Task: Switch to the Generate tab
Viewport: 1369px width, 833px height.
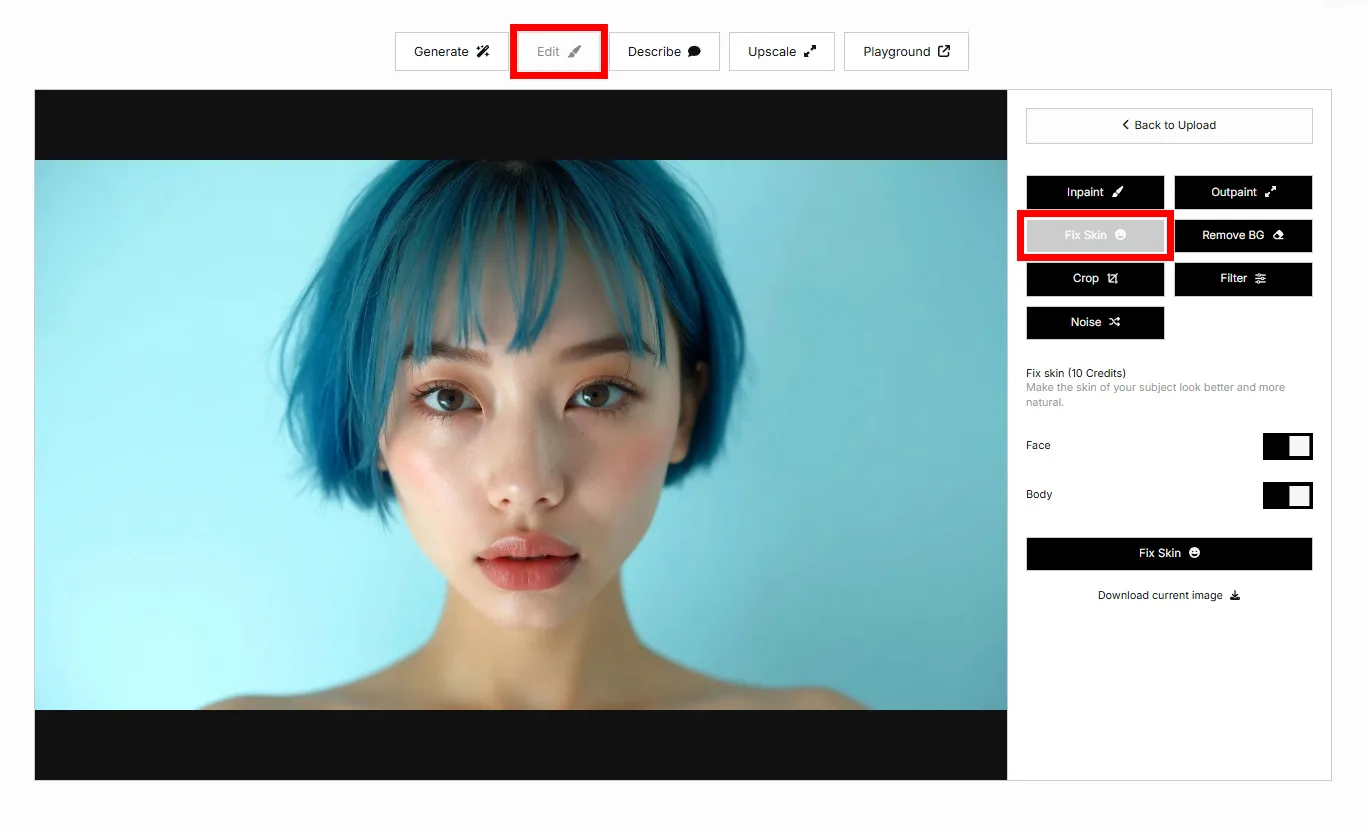Action: click(452, 51)
